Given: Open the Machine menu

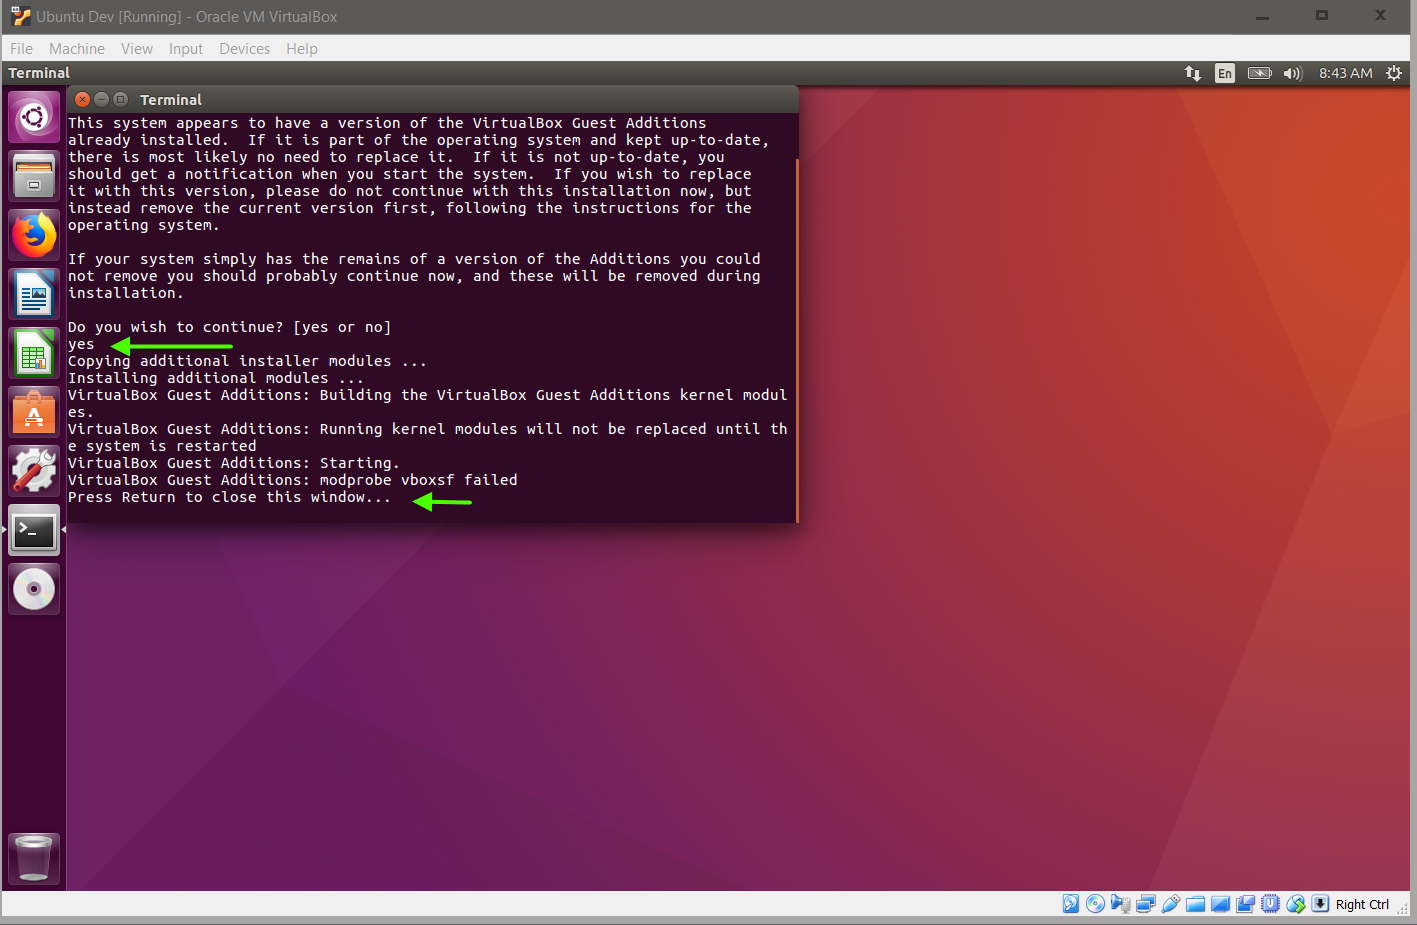Looking at the screenshot, I should pyautogui.click(x=77, y=48).
